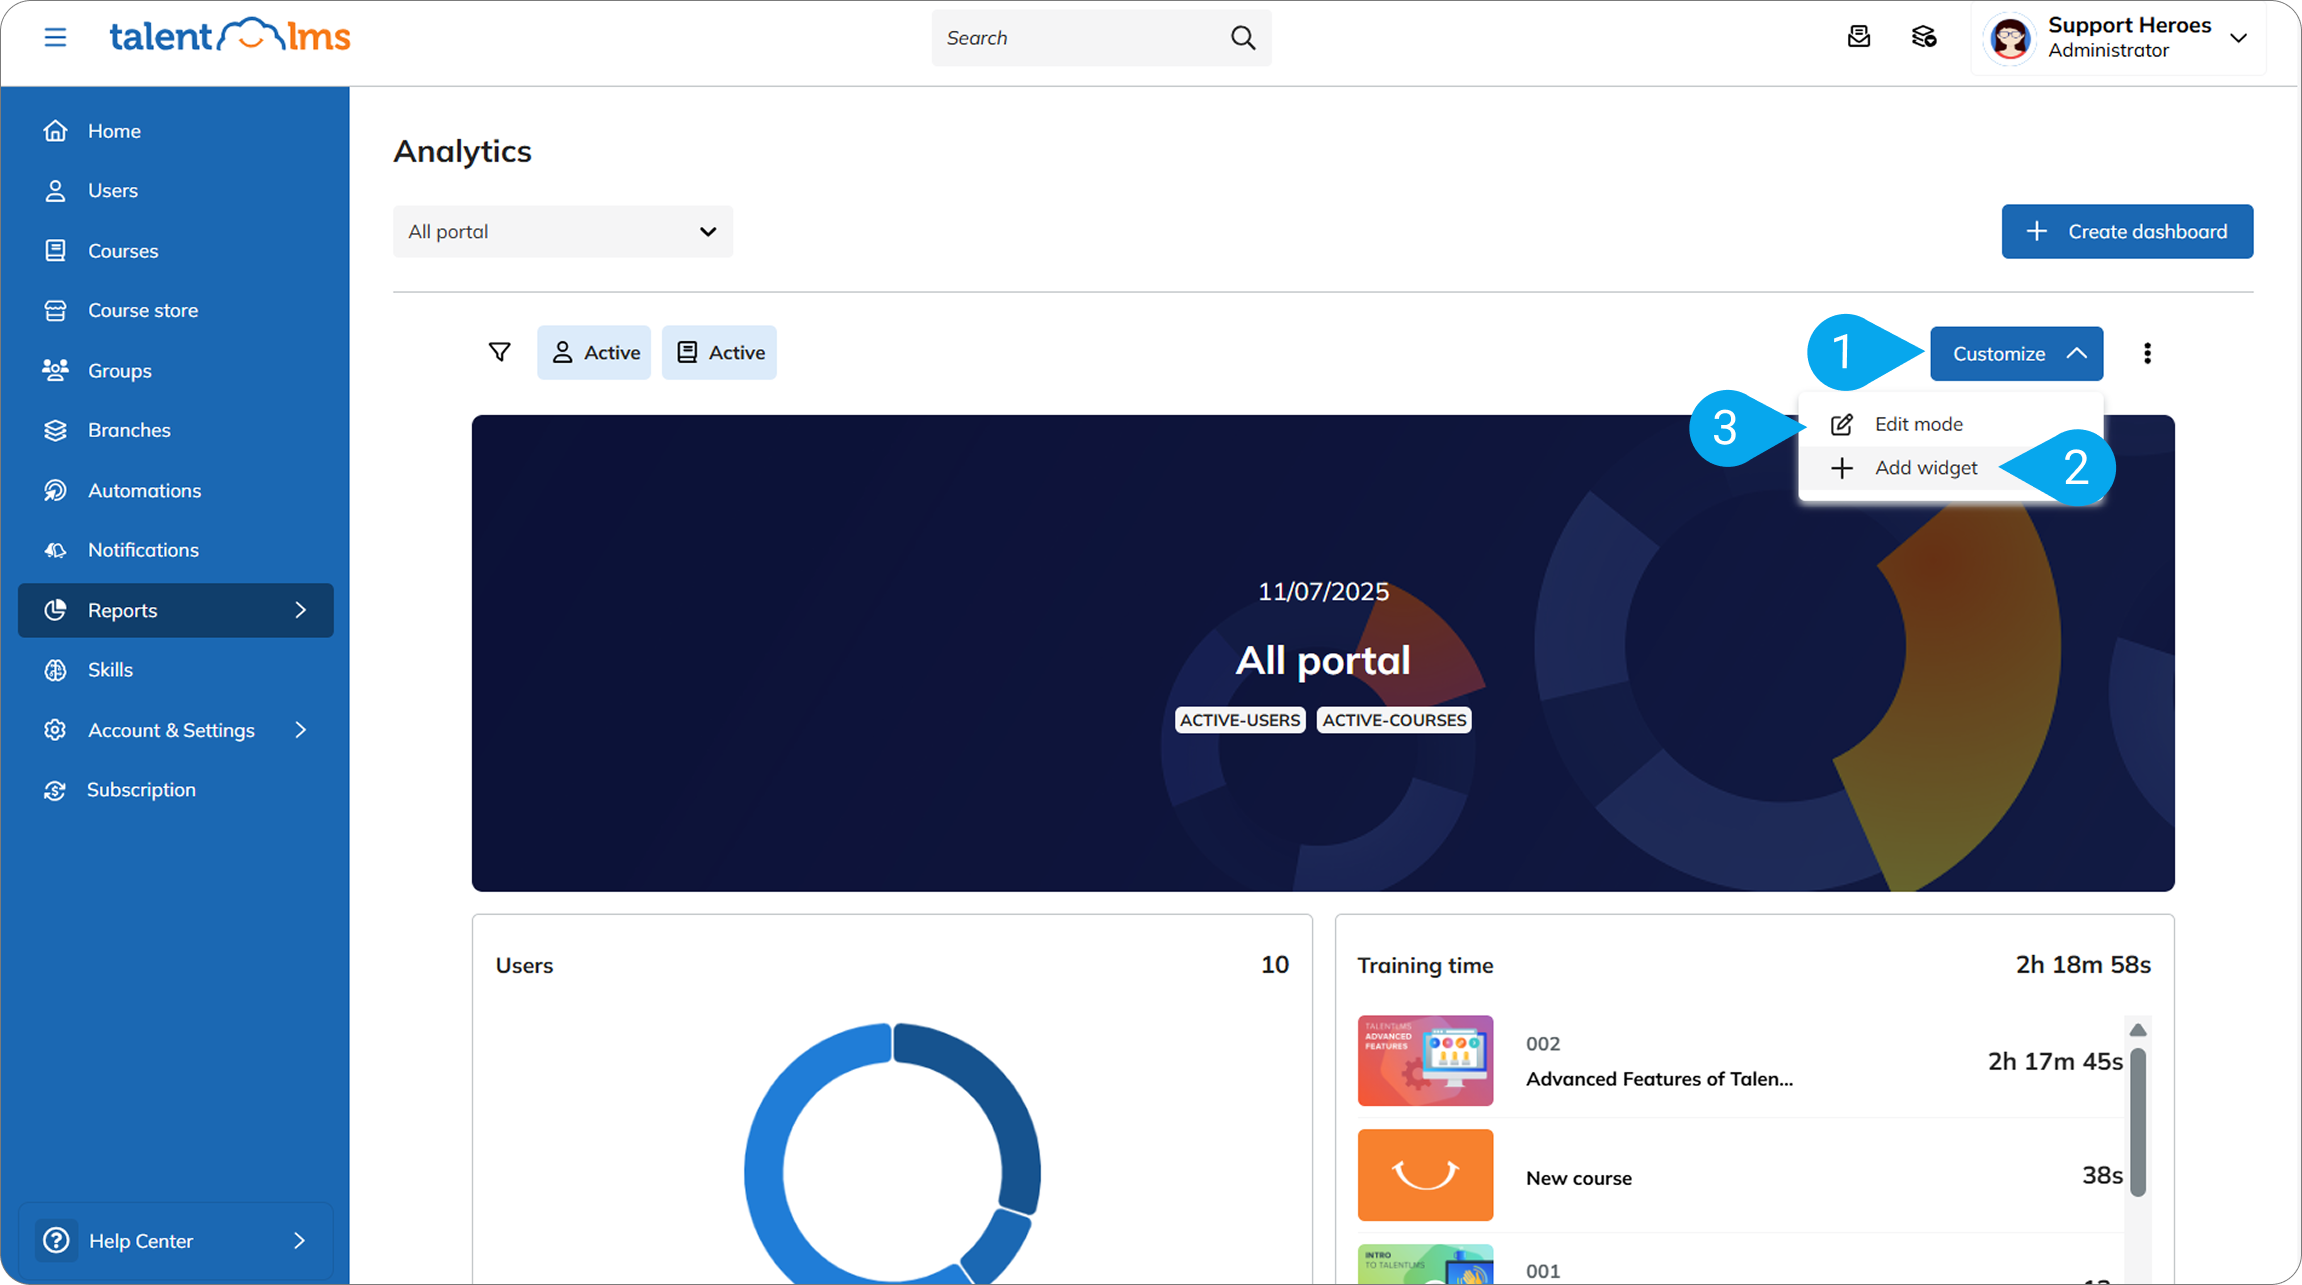Click the ACTIVE-COURSES tag on banner

tap(1394, 720)
